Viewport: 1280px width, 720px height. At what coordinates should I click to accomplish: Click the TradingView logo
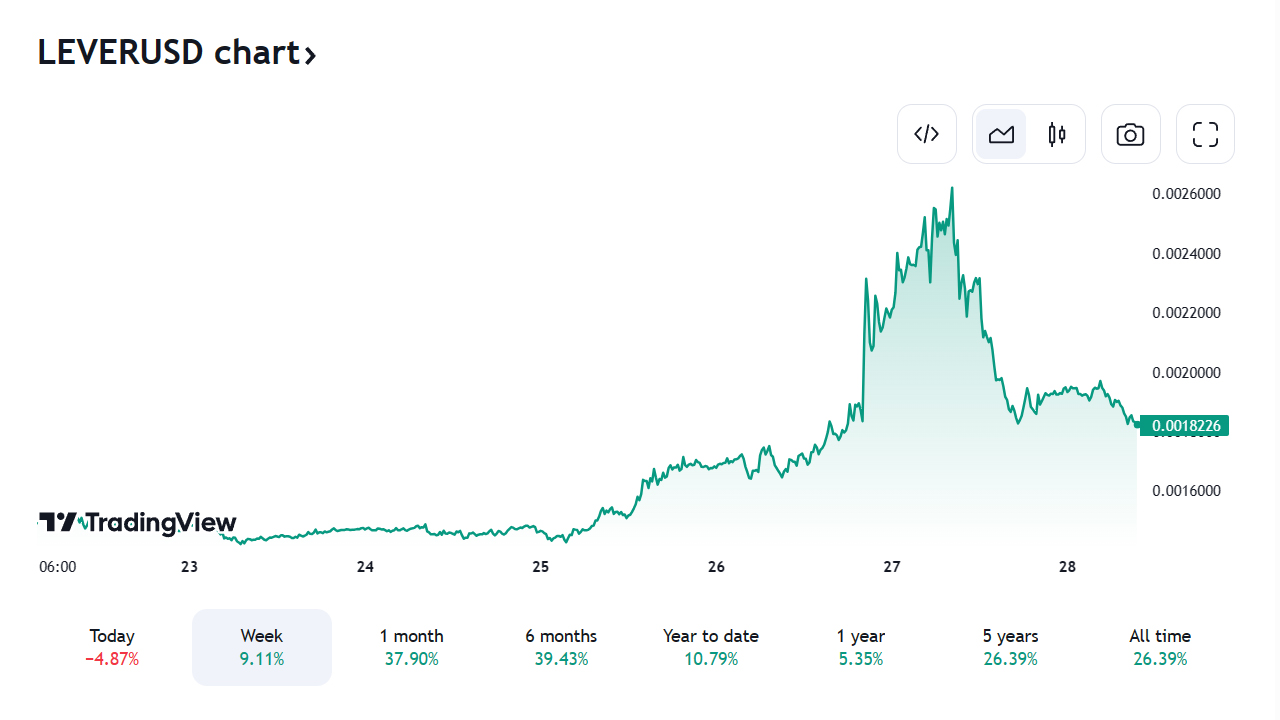[x=138, y=522]
